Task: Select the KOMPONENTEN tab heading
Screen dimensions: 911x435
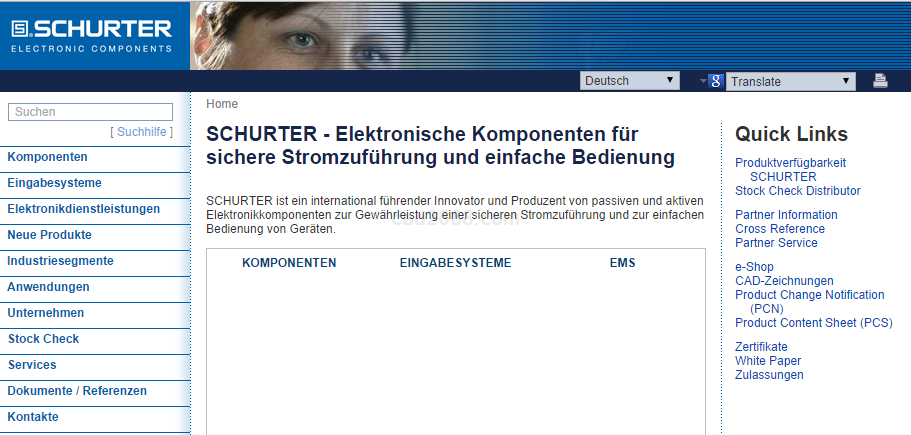Action: 289,263
